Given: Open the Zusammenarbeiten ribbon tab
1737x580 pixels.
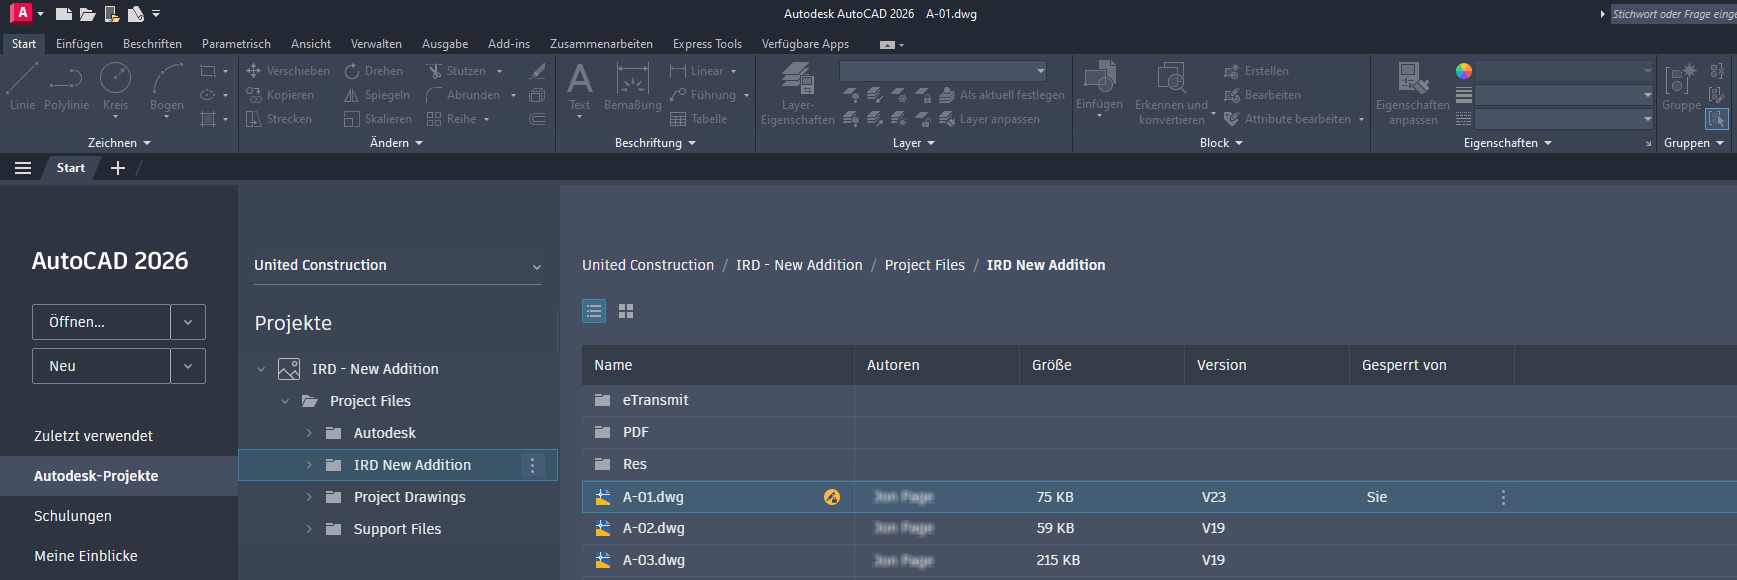Looking at the screenshot, I should [x=601, y=44].
